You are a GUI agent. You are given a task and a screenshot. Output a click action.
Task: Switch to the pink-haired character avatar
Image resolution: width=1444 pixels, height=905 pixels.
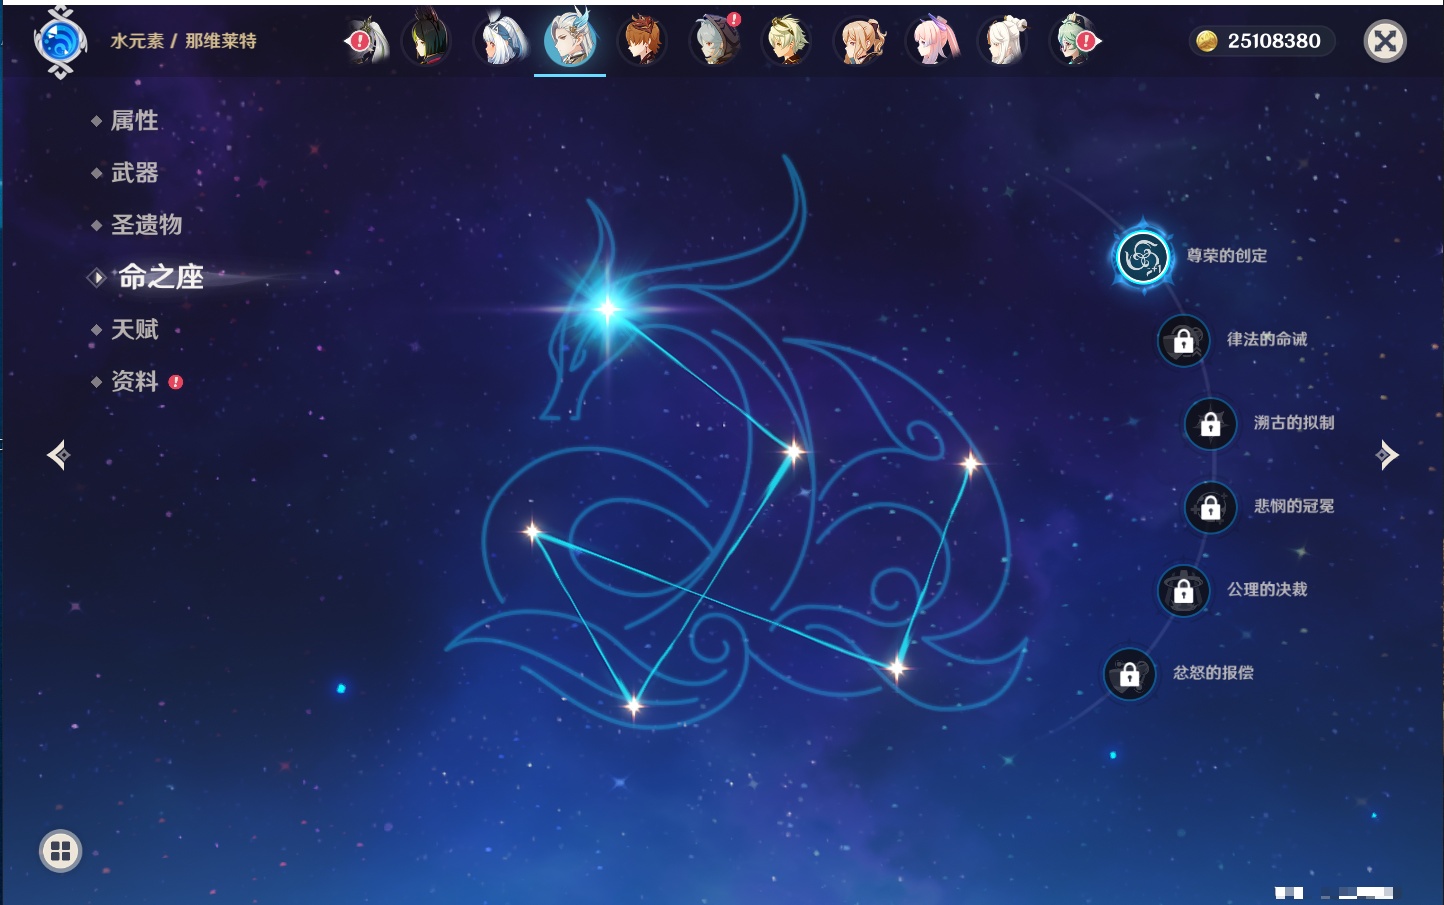pos(931,41)
